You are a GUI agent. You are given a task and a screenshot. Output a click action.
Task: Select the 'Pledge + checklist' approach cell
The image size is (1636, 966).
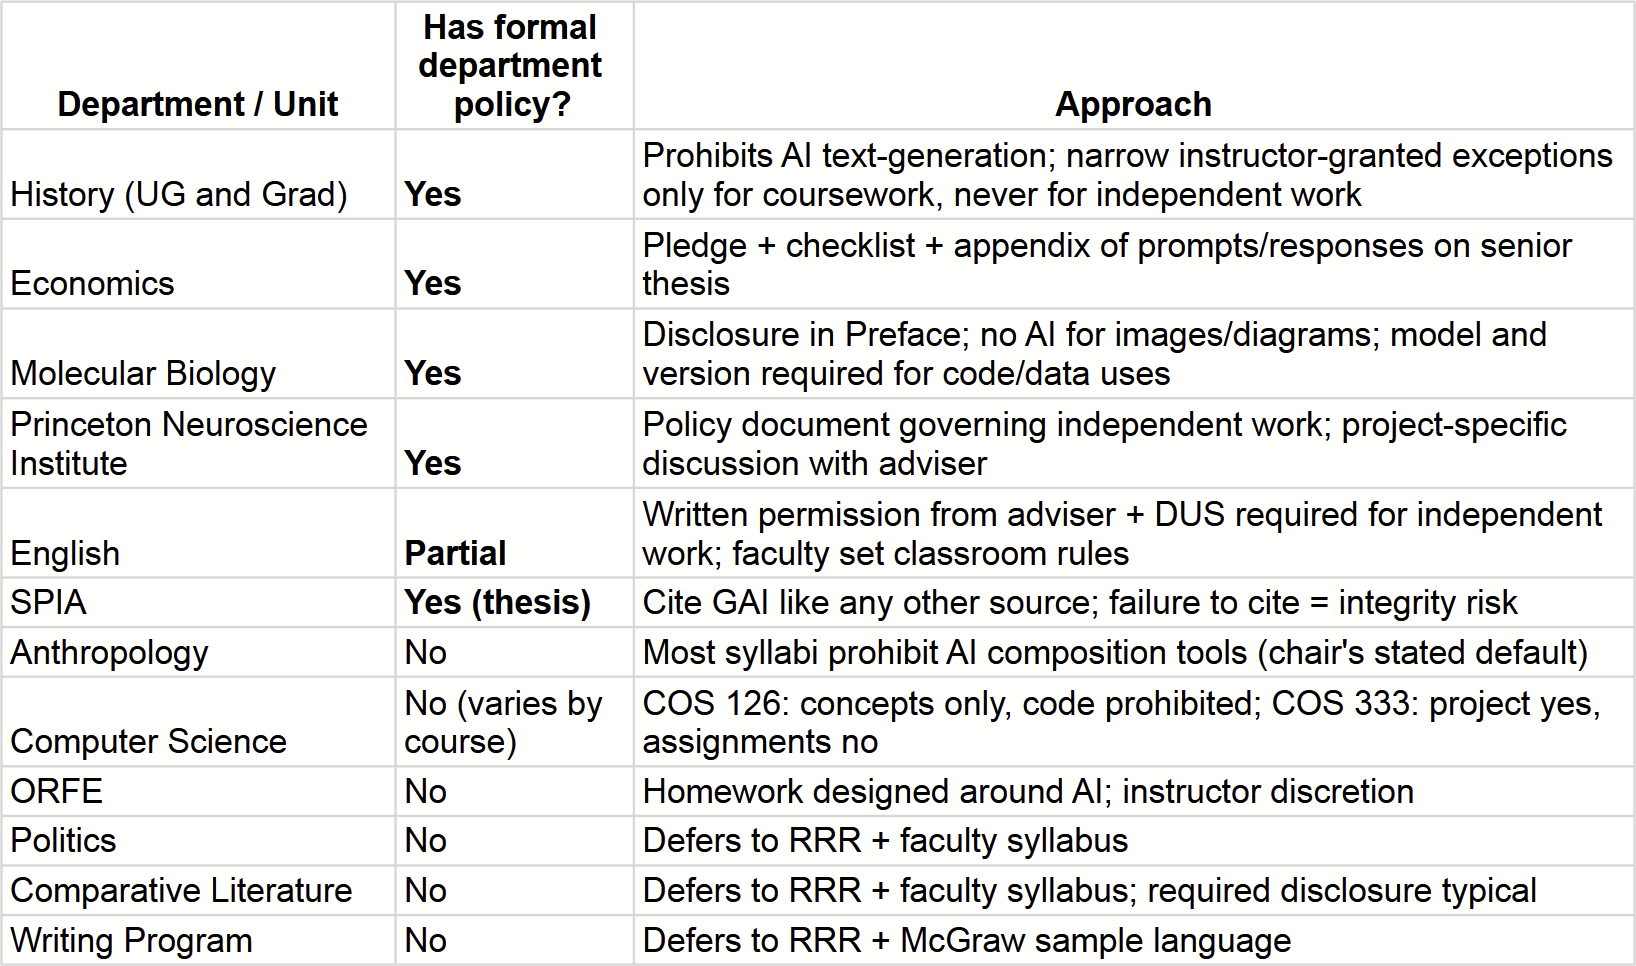1134,264
